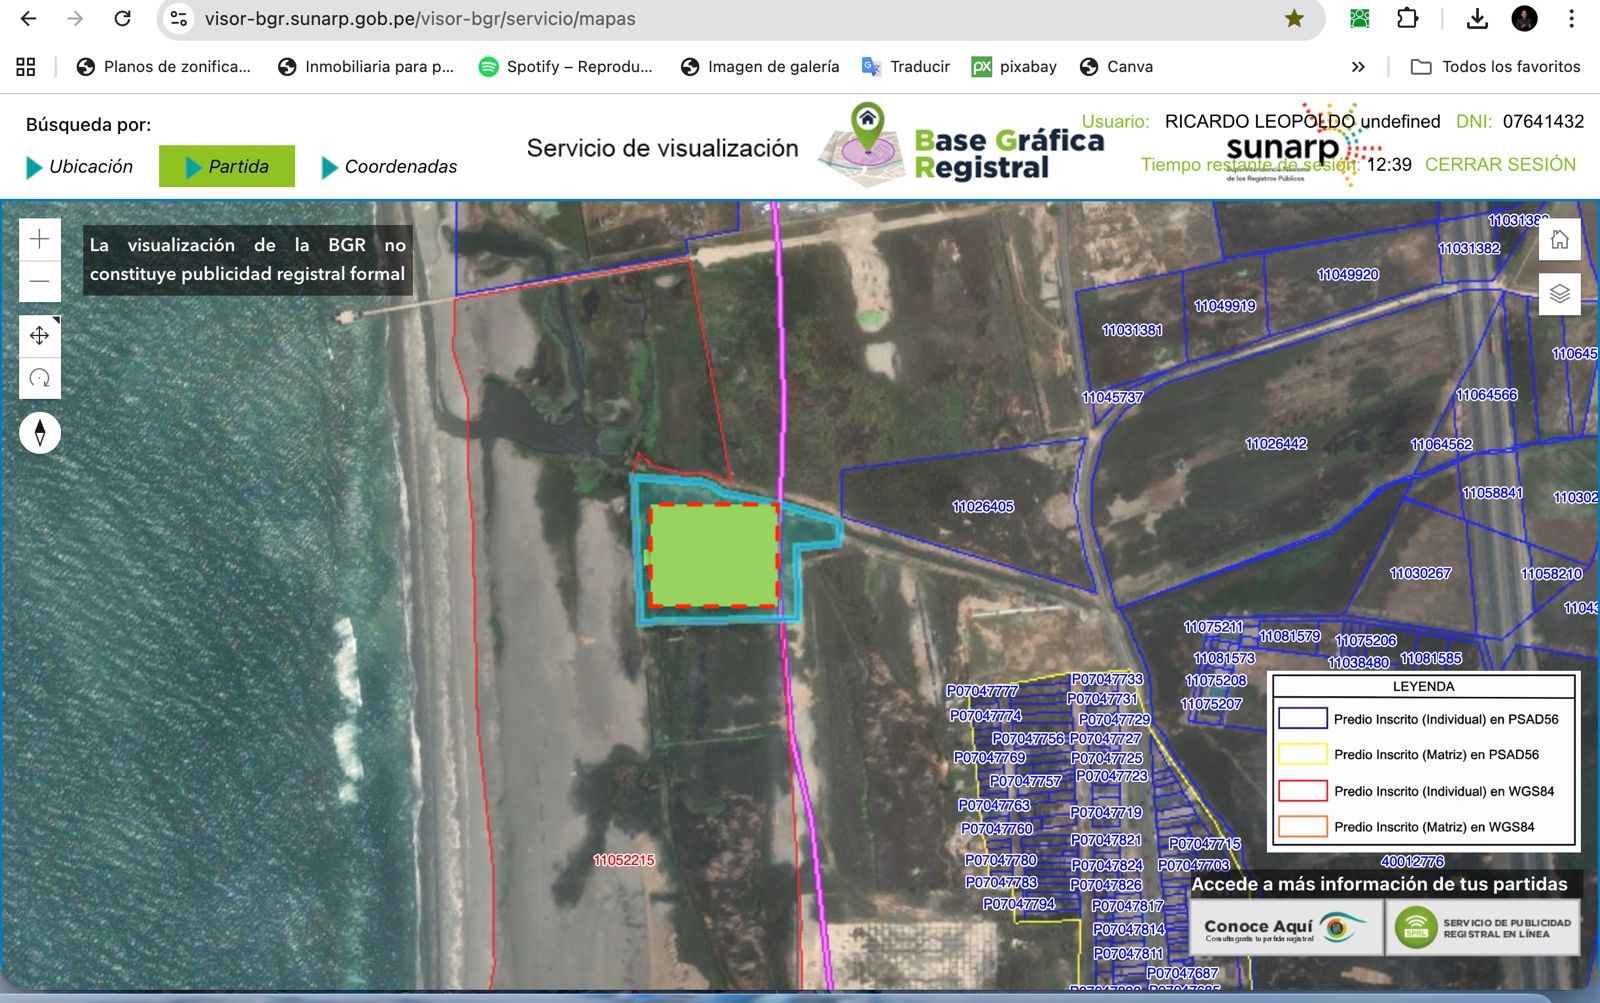The height and width of the screenshot is (1003, 1600).
Task: Click the green highlighted parcel on map
Action: (713, 555)
